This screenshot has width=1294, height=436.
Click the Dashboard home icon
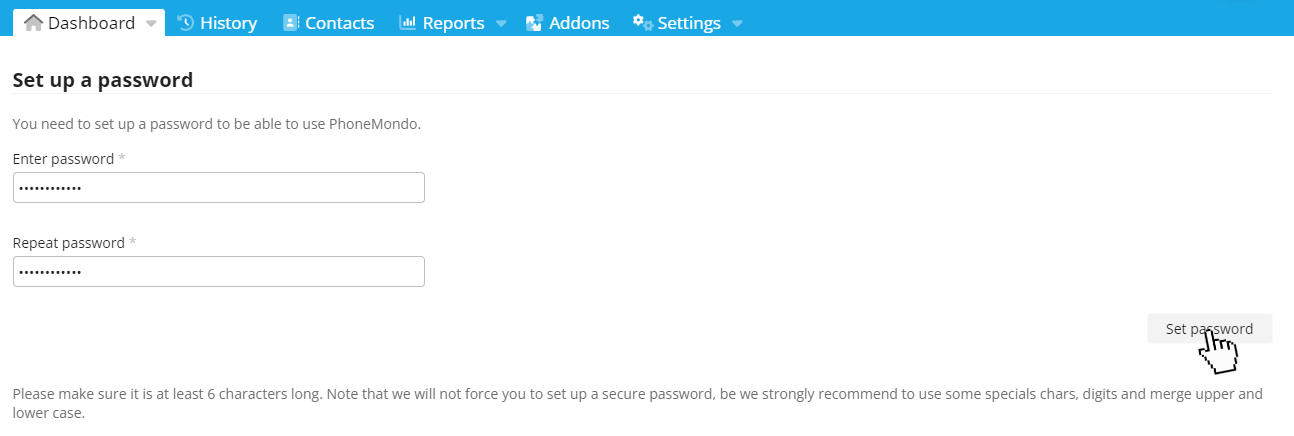coord(33,22)
